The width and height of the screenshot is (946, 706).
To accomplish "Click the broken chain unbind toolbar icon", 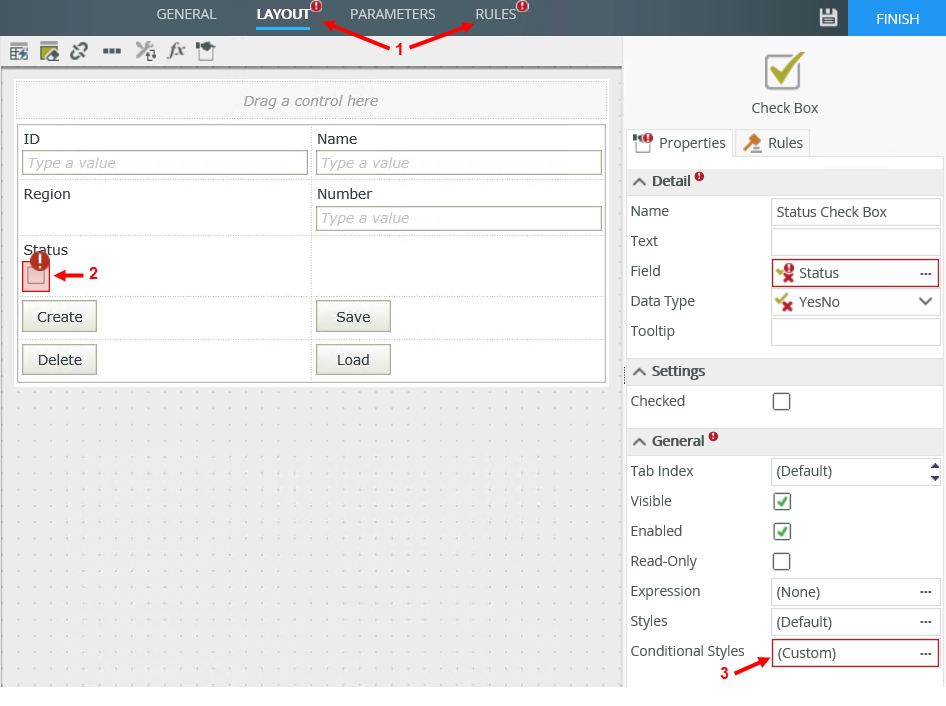I will coord(79,51).
